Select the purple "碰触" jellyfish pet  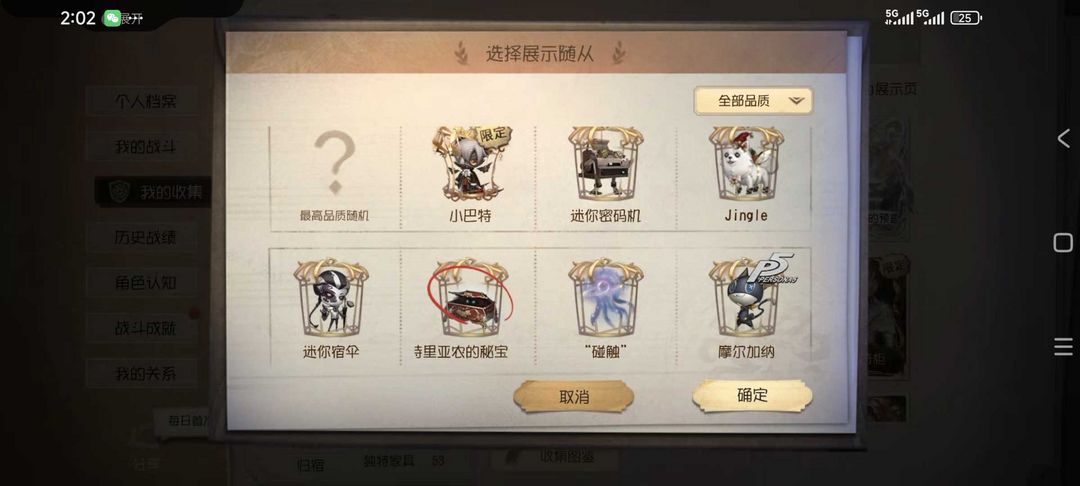[x=605, y=297]
